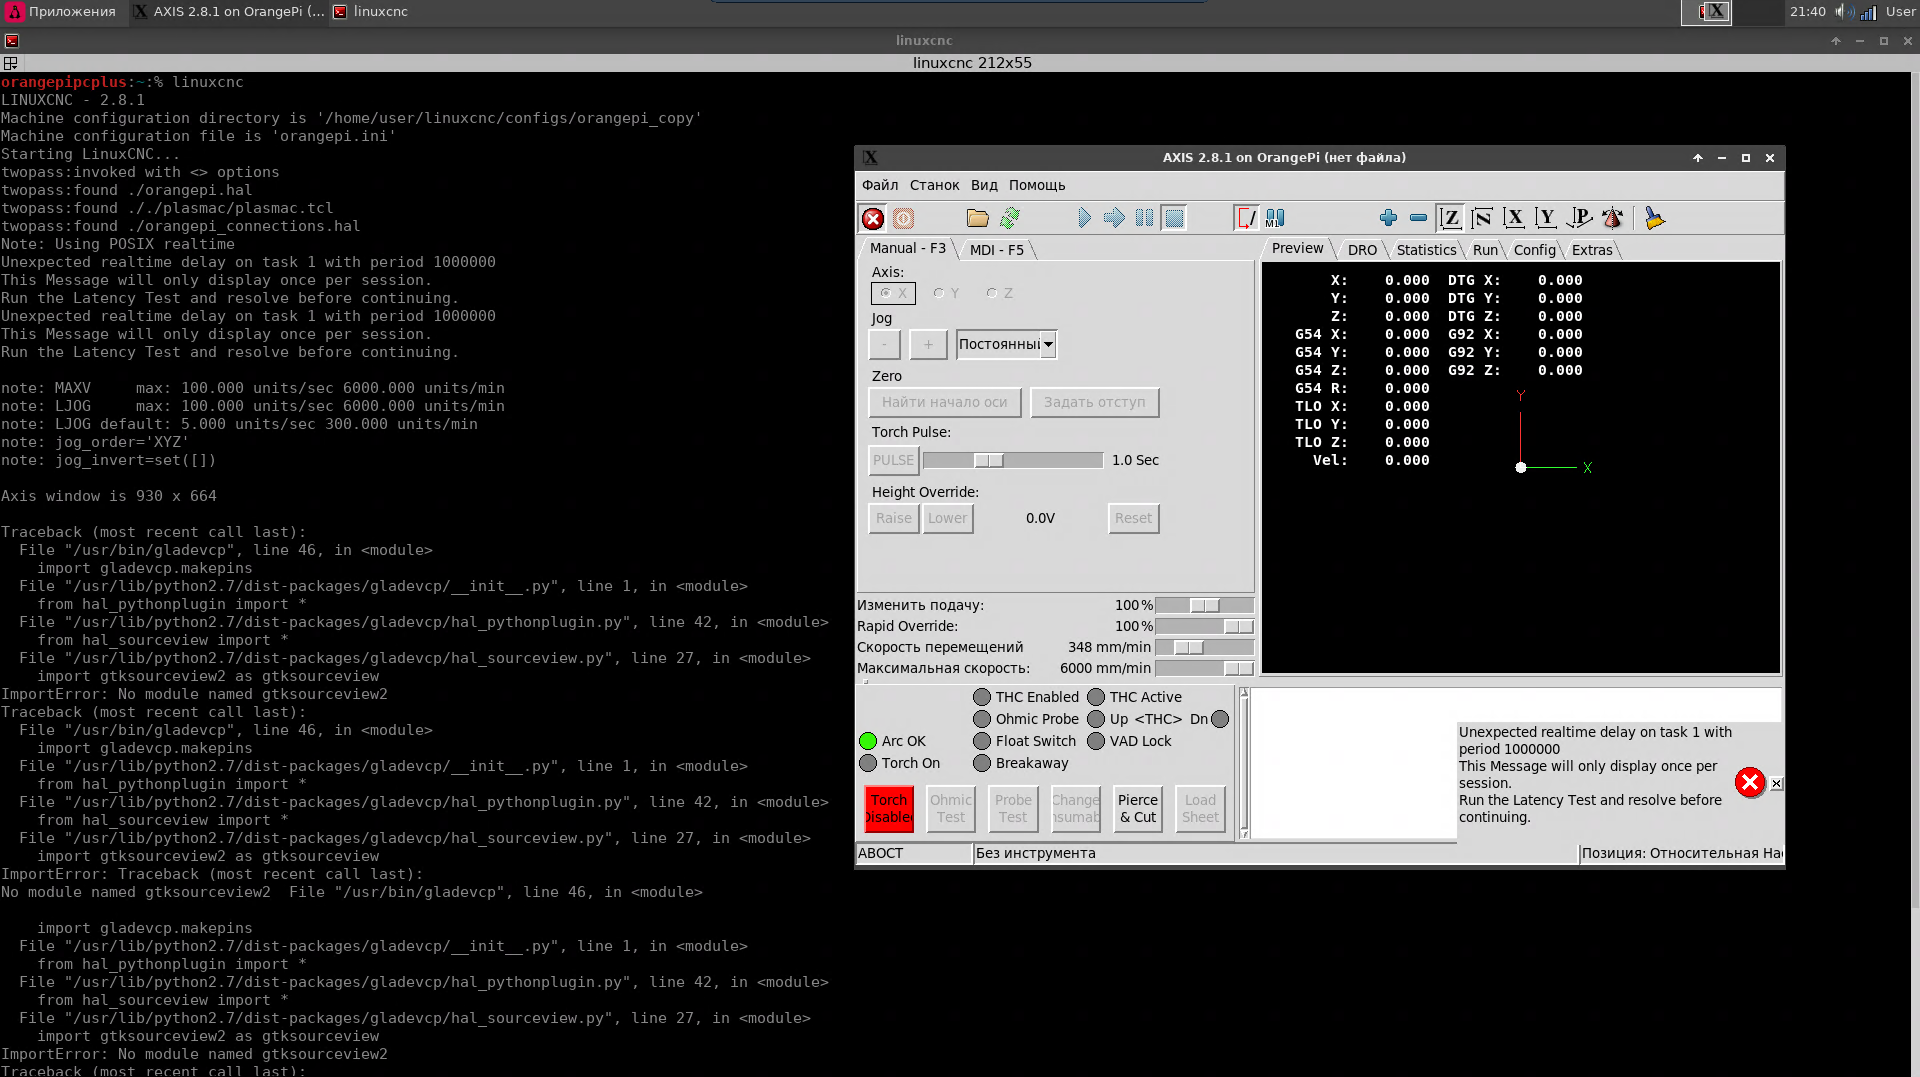The width and height of the screenshot is (1920, 1077).
Task: Click the red error icon in notification
Action: (1749, 782)
